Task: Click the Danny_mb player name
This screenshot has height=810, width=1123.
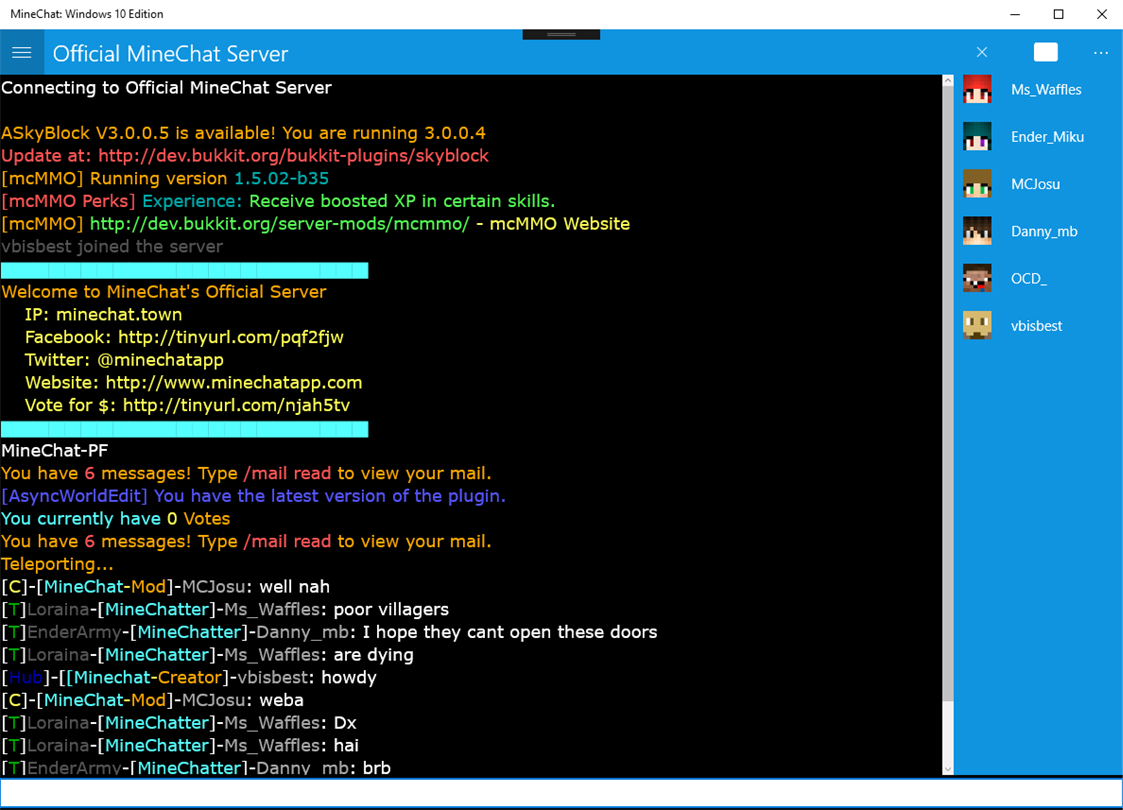Action: pyautogui.click(x=1044, y=231)
